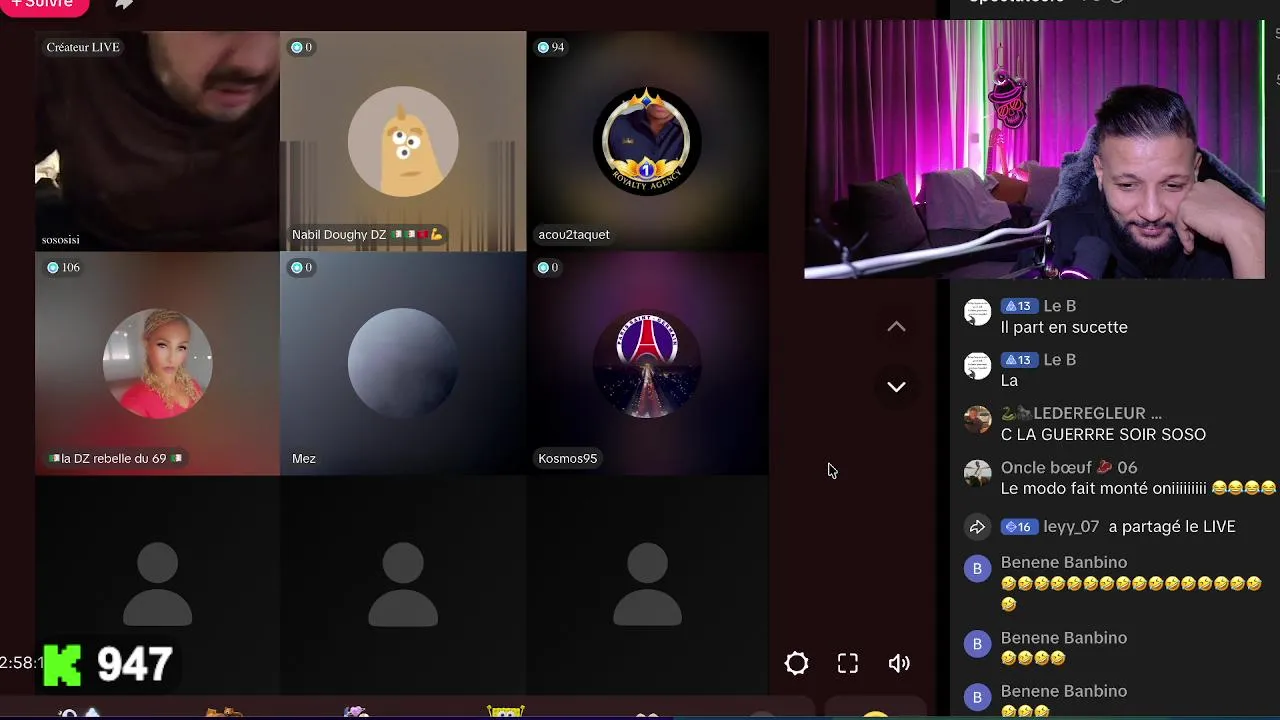Expand chat with the down chevron
Screen dimensions: 1280x720
tap(896, 387)
